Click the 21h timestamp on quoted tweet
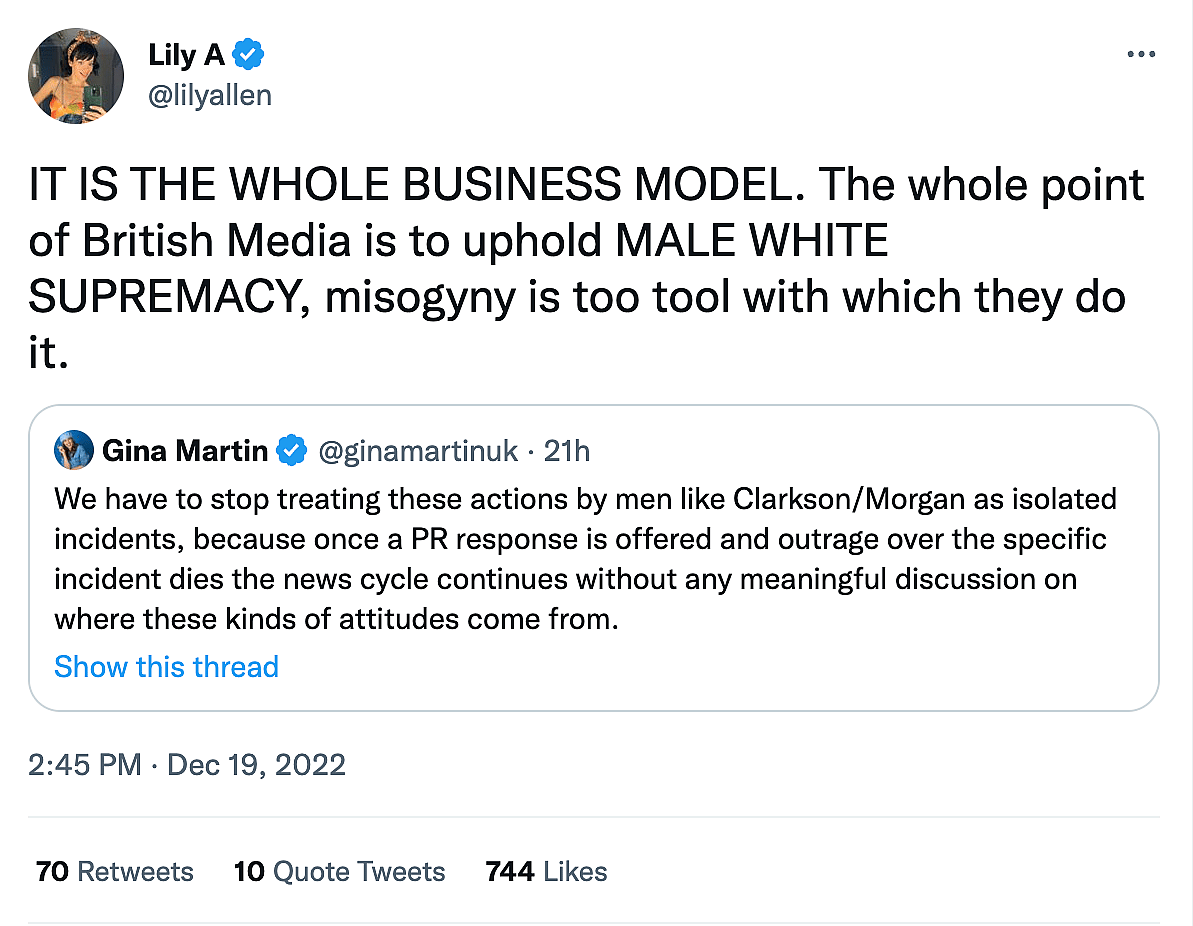 tap(567, 452)
